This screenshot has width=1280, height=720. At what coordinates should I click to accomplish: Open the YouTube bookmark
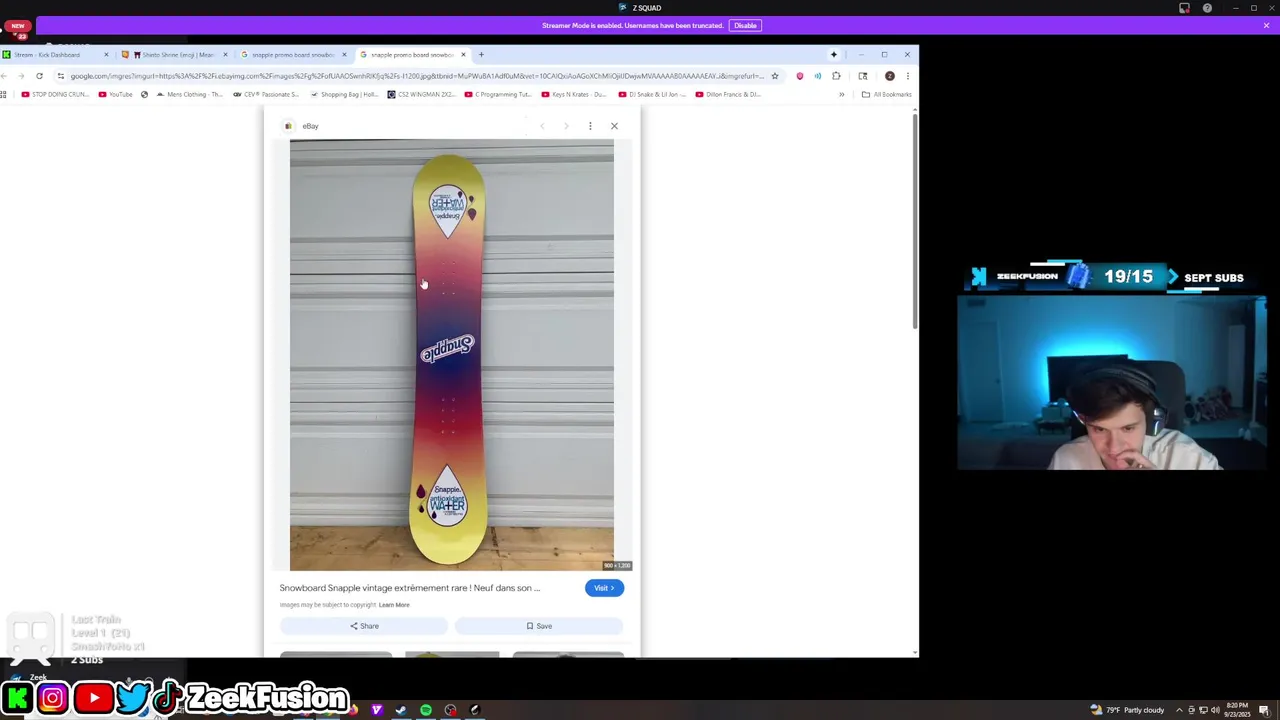pos(115,95)
